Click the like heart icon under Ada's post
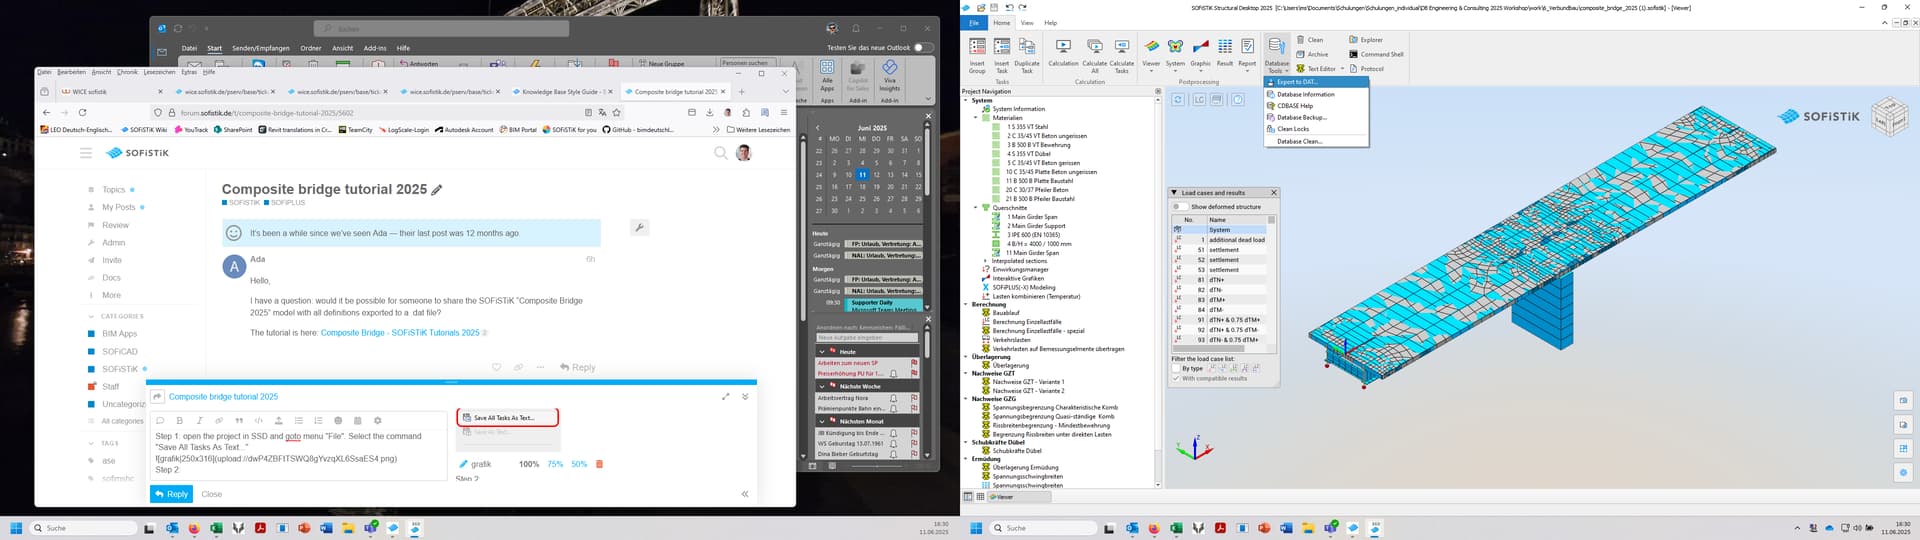This screenshot has width=1920, height=540. (x=496, y=367)
